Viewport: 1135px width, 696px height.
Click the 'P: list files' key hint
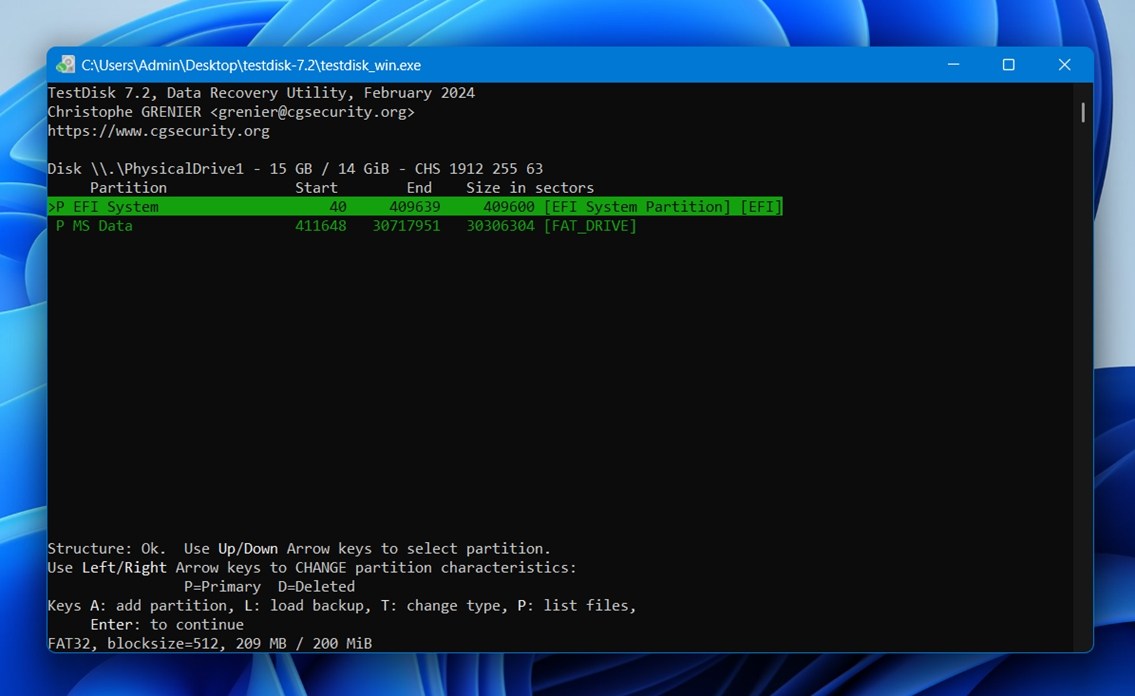coord(573,606)
